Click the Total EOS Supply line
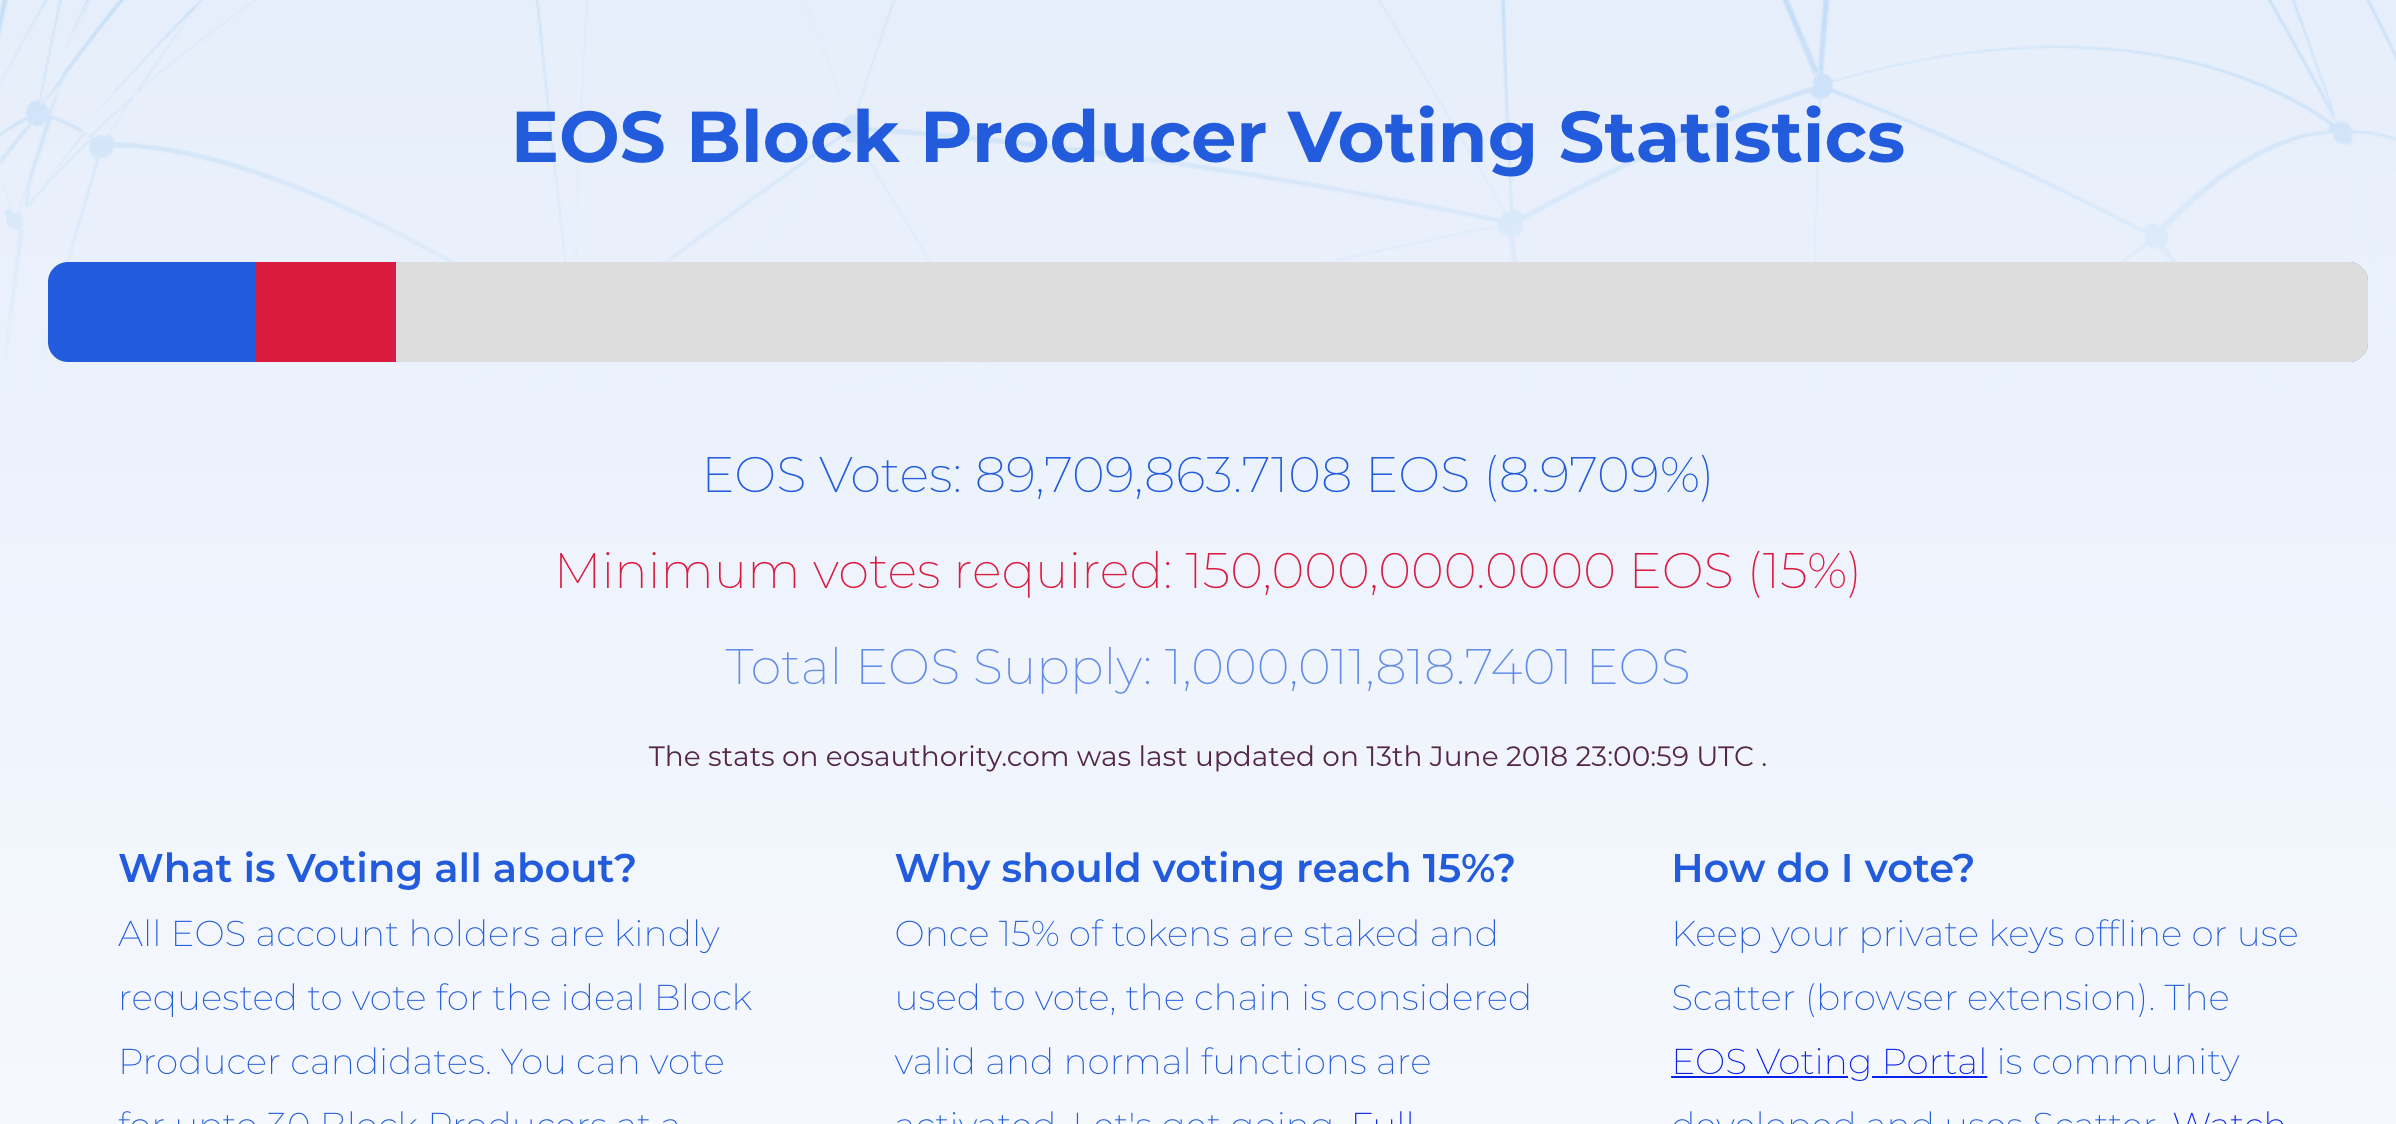The height and width of the screenshot is (1124, 2396). click(1206, 668)
